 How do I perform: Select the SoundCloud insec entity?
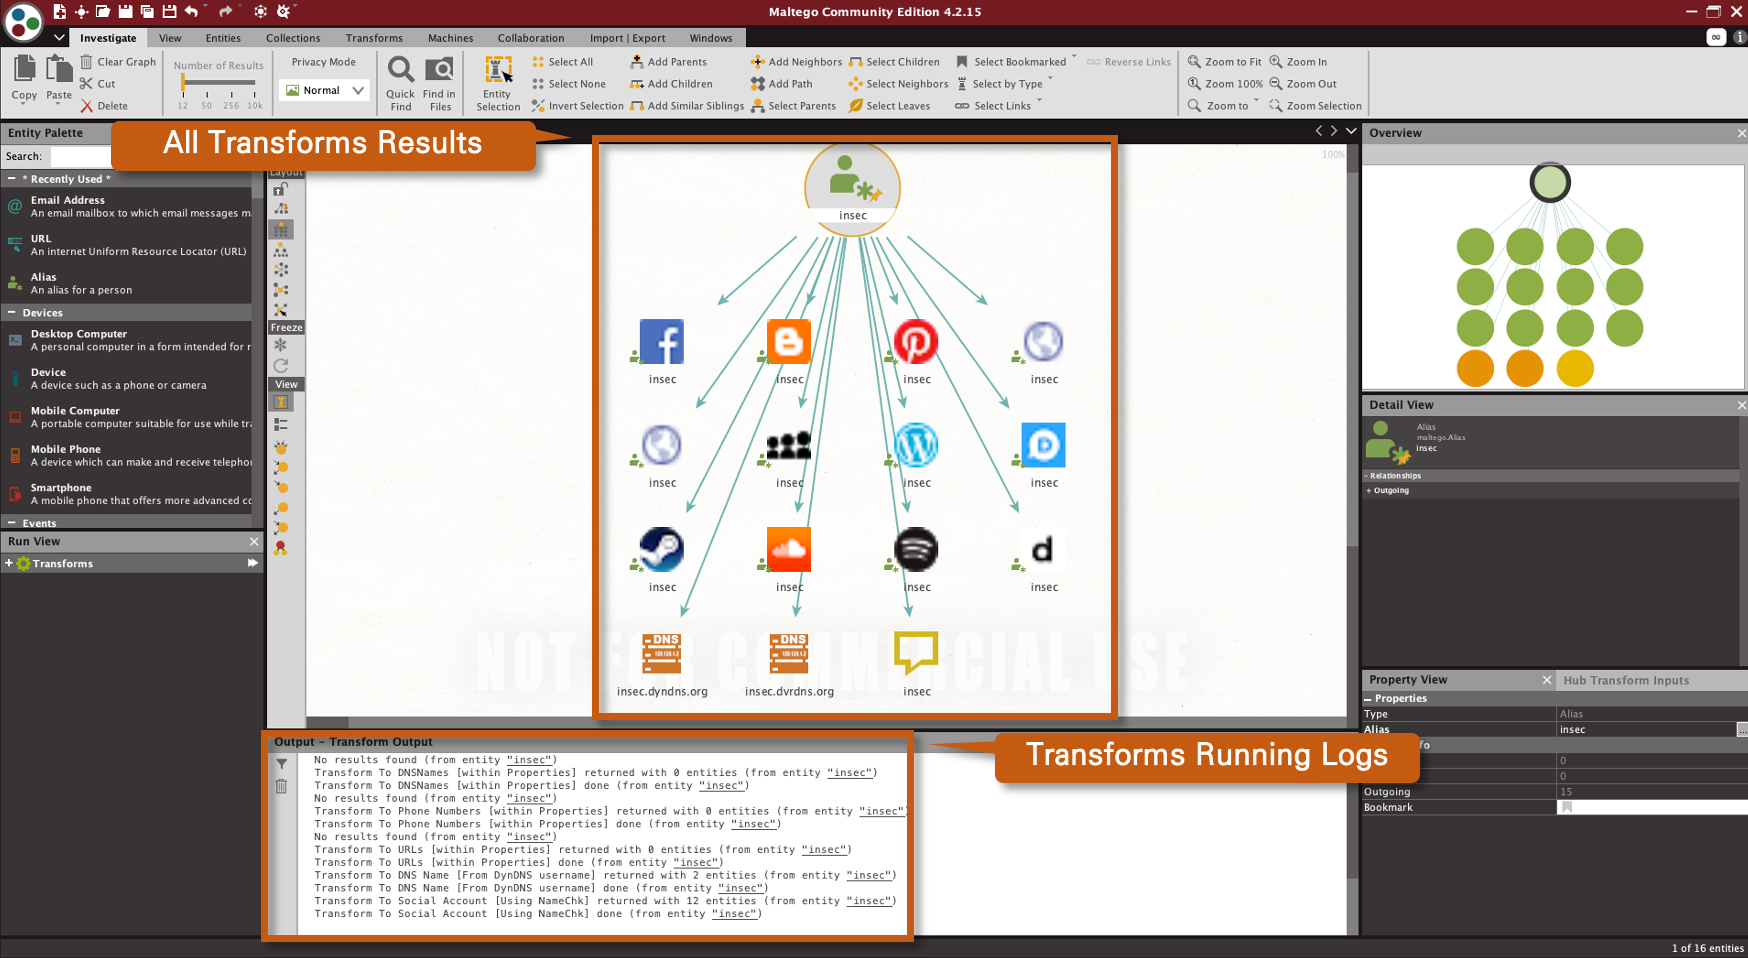pyautogui.click(x=789, y=549)
